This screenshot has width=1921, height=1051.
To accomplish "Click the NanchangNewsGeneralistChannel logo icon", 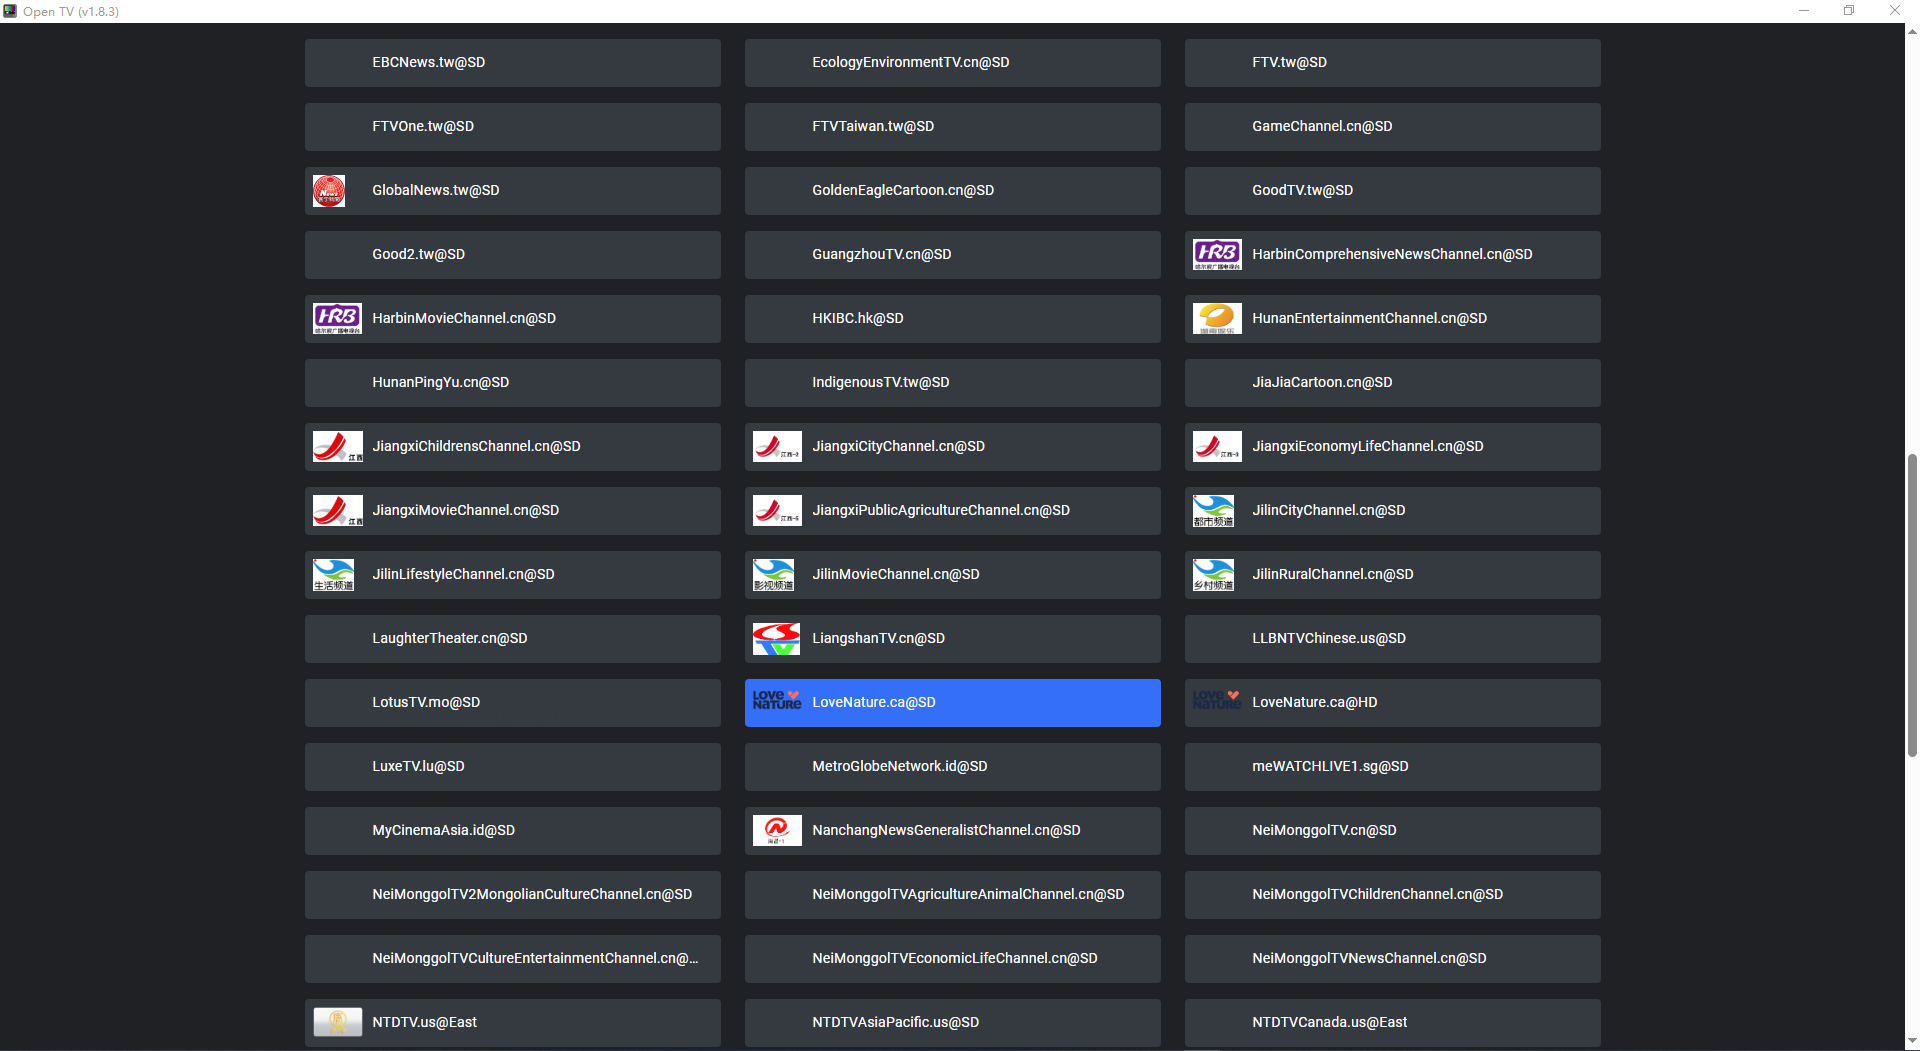I will coord(777,831).
